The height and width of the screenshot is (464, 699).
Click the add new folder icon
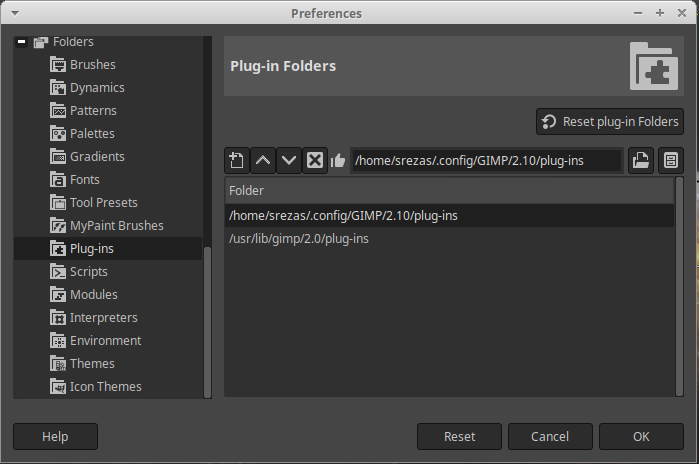237,160
